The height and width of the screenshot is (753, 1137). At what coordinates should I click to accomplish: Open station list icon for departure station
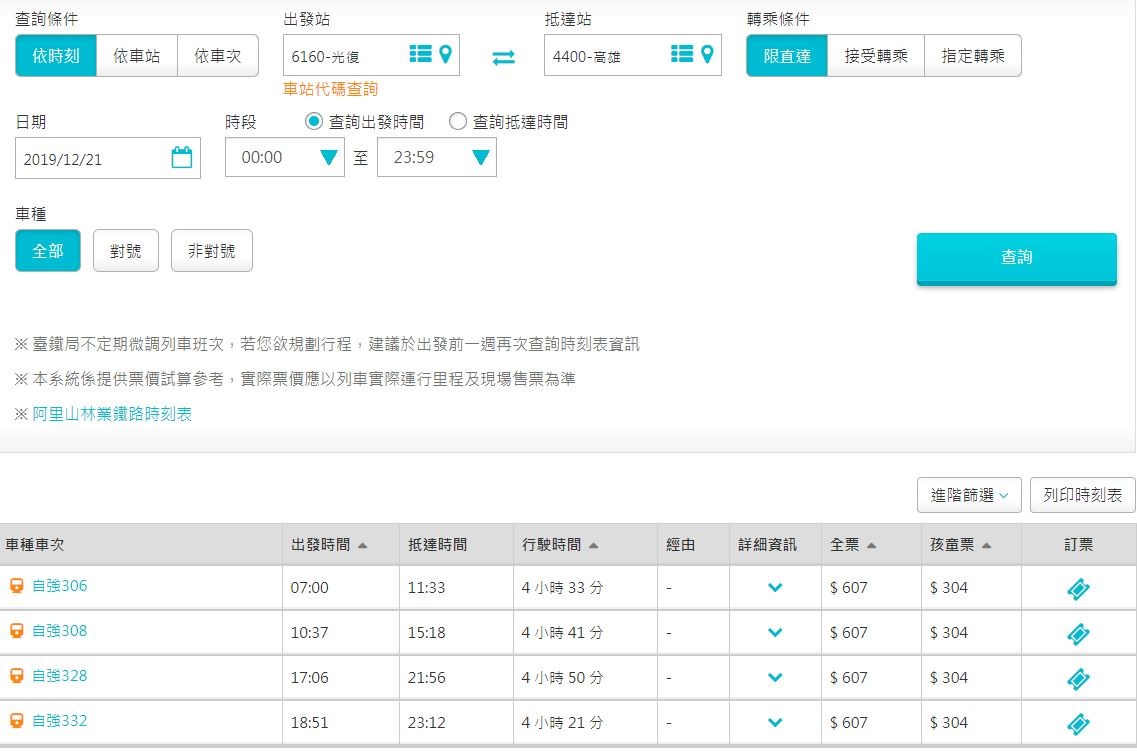point(420,54)
